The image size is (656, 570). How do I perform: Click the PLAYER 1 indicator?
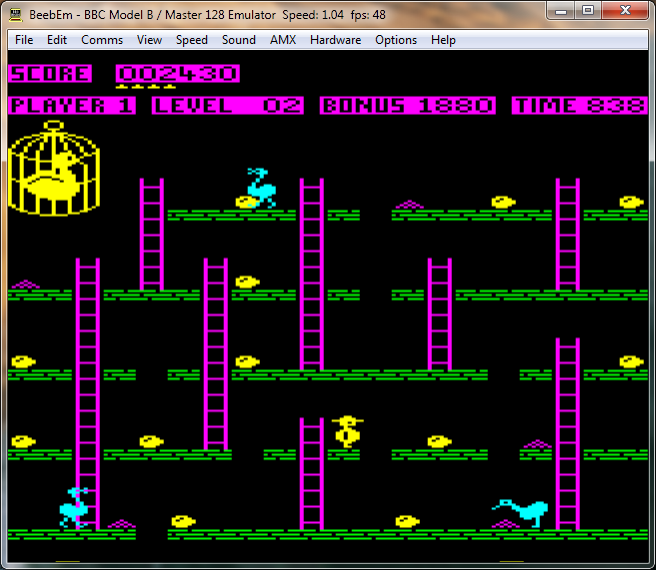pyautogui.click(x=72, y=105)
